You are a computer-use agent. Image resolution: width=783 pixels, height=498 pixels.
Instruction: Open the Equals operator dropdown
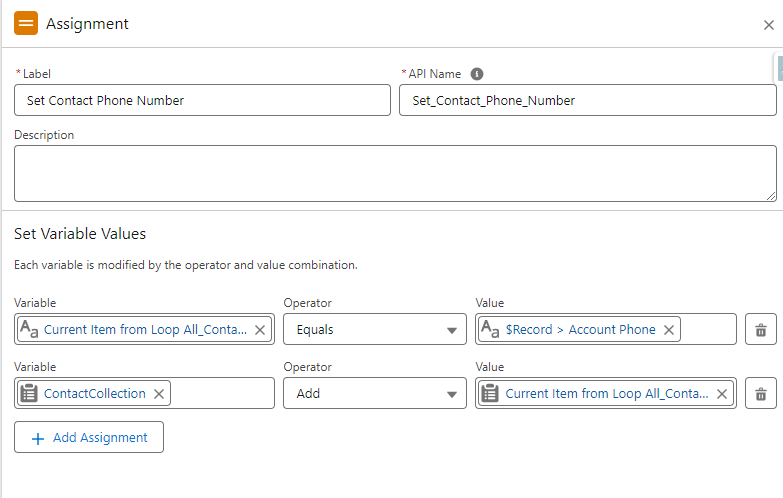(375, 330)
